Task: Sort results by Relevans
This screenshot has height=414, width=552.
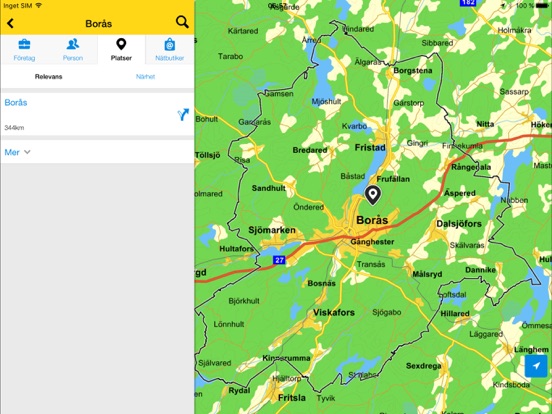Action: pos(49,76)
